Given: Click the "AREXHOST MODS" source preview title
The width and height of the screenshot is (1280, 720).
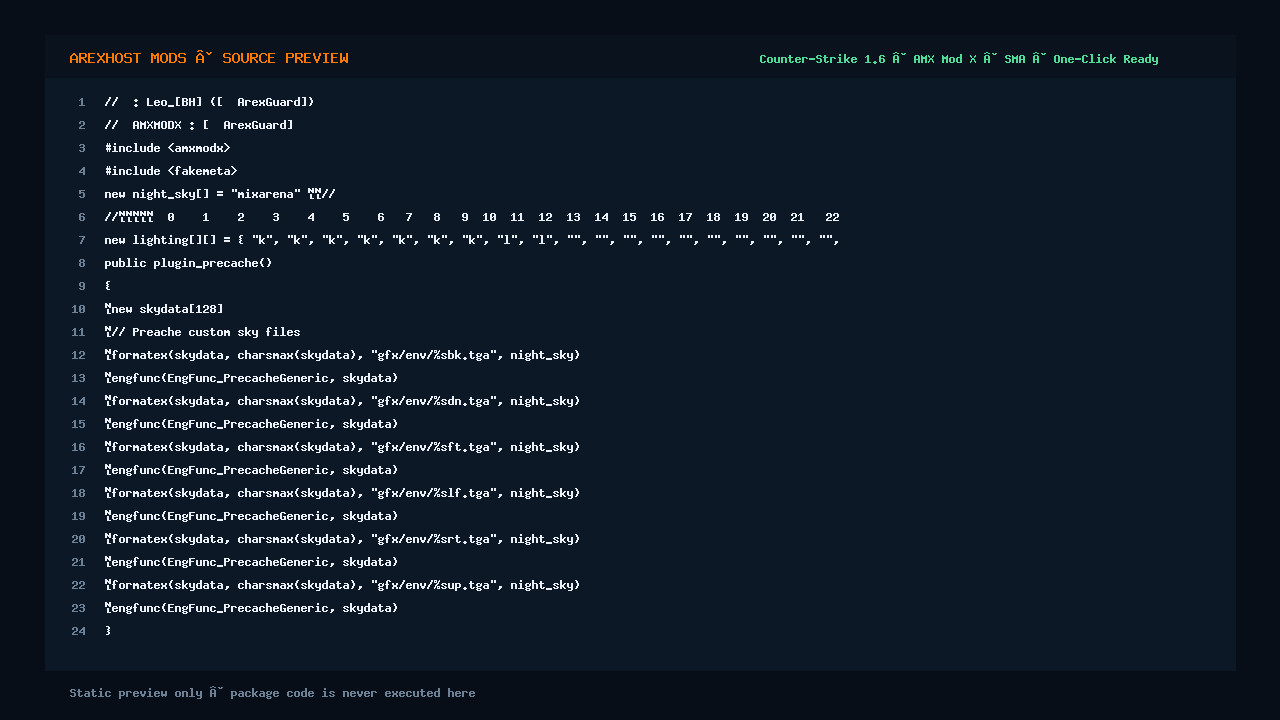Looking at the screenshot, I should pos(209,58).
